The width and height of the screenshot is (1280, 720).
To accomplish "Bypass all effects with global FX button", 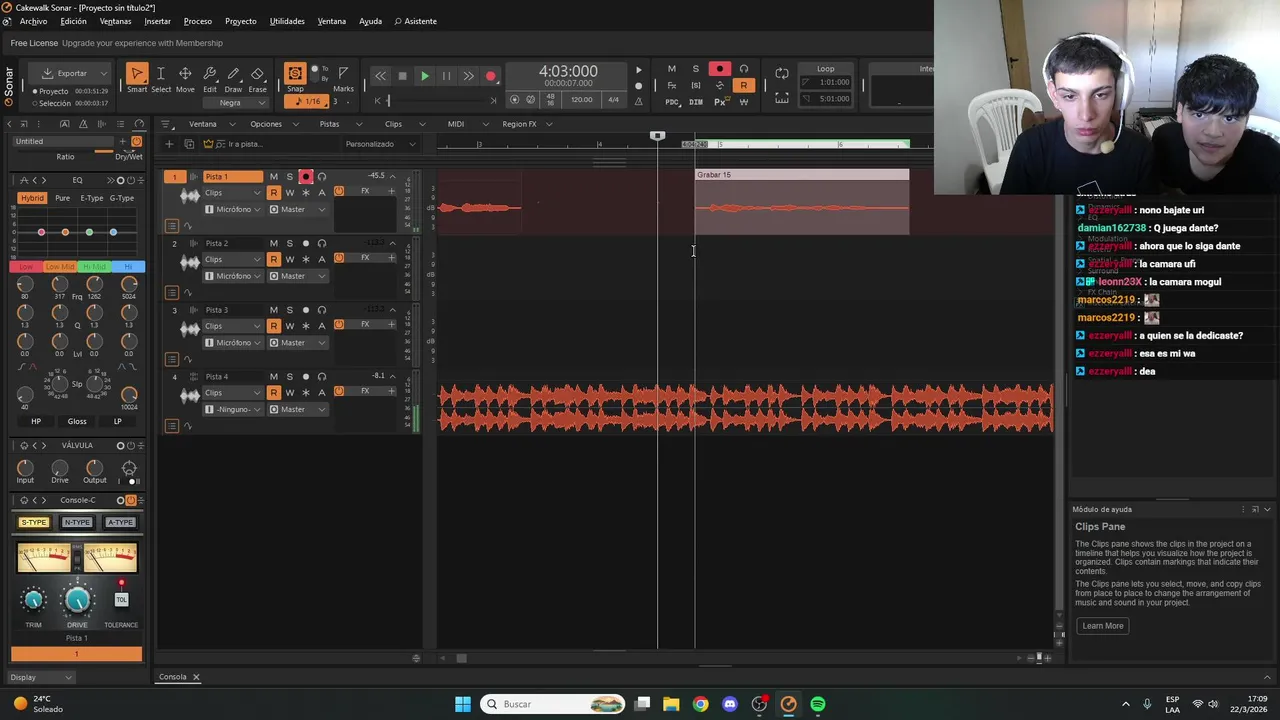I will 672,86.
